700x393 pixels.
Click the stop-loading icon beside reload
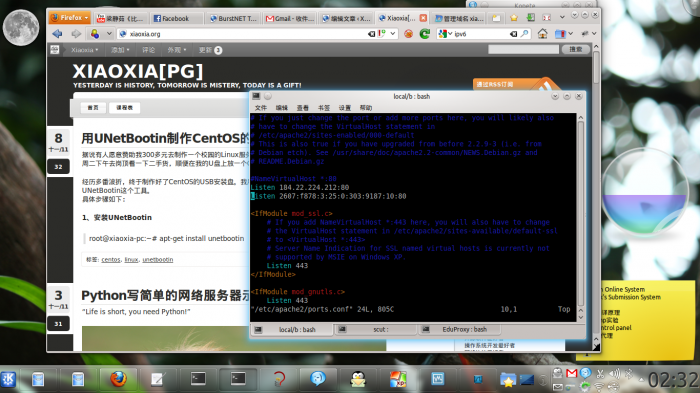pos(408,33)
